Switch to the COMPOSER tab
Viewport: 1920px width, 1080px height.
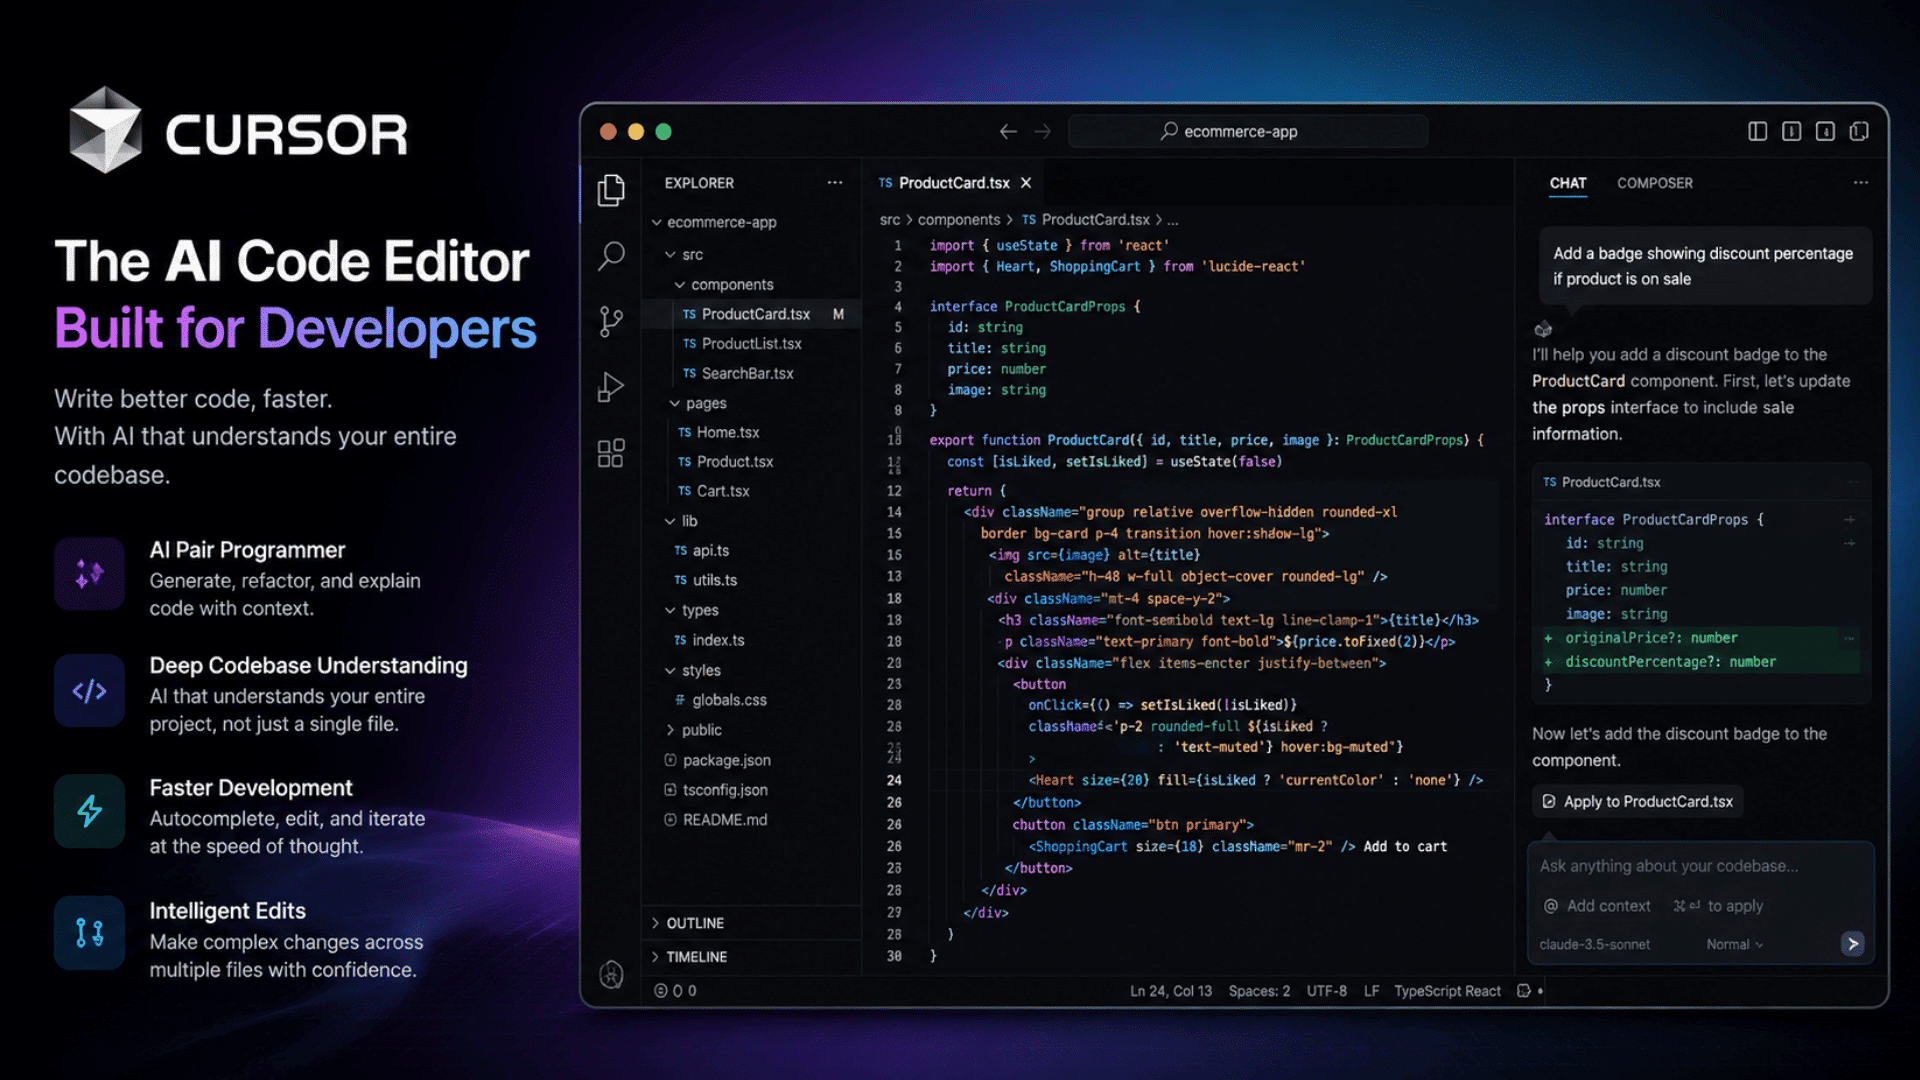1655,183
